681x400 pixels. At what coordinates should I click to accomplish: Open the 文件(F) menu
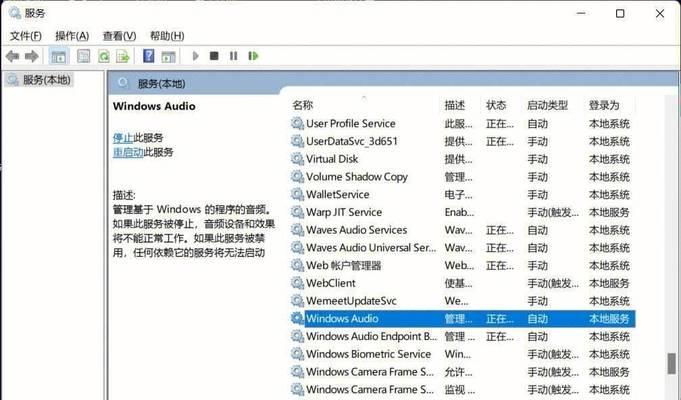26,36
